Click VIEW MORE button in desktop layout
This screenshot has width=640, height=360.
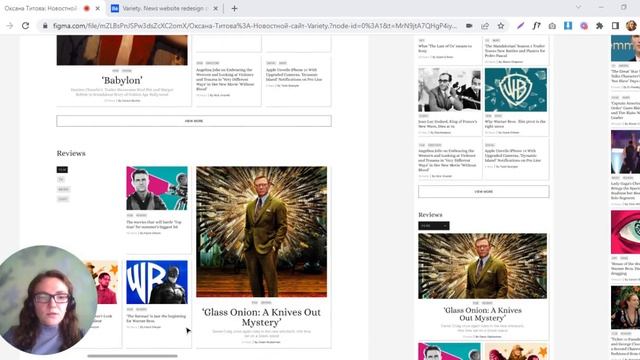(x=194, y=121)
